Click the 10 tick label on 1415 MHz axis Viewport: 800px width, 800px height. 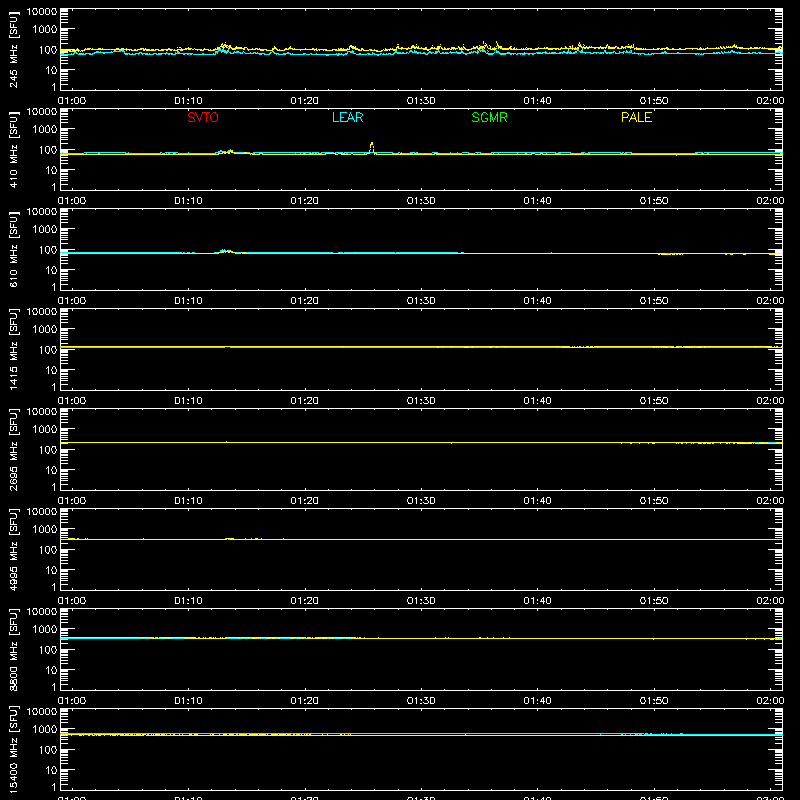(52, 370)
